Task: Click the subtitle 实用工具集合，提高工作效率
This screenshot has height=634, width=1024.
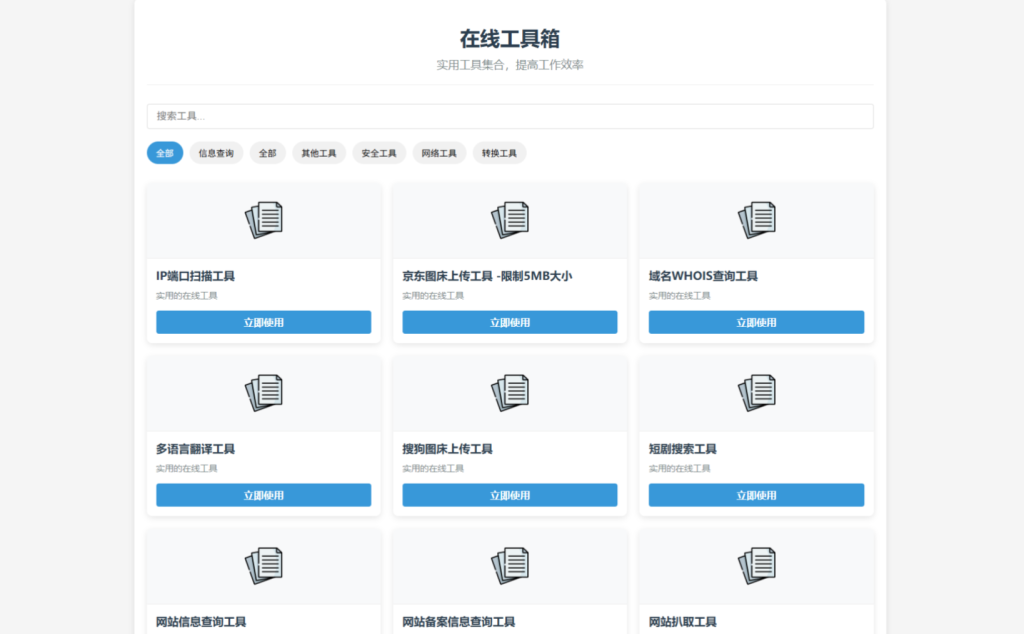Action: pyautogui.click(x=510, y=65)
